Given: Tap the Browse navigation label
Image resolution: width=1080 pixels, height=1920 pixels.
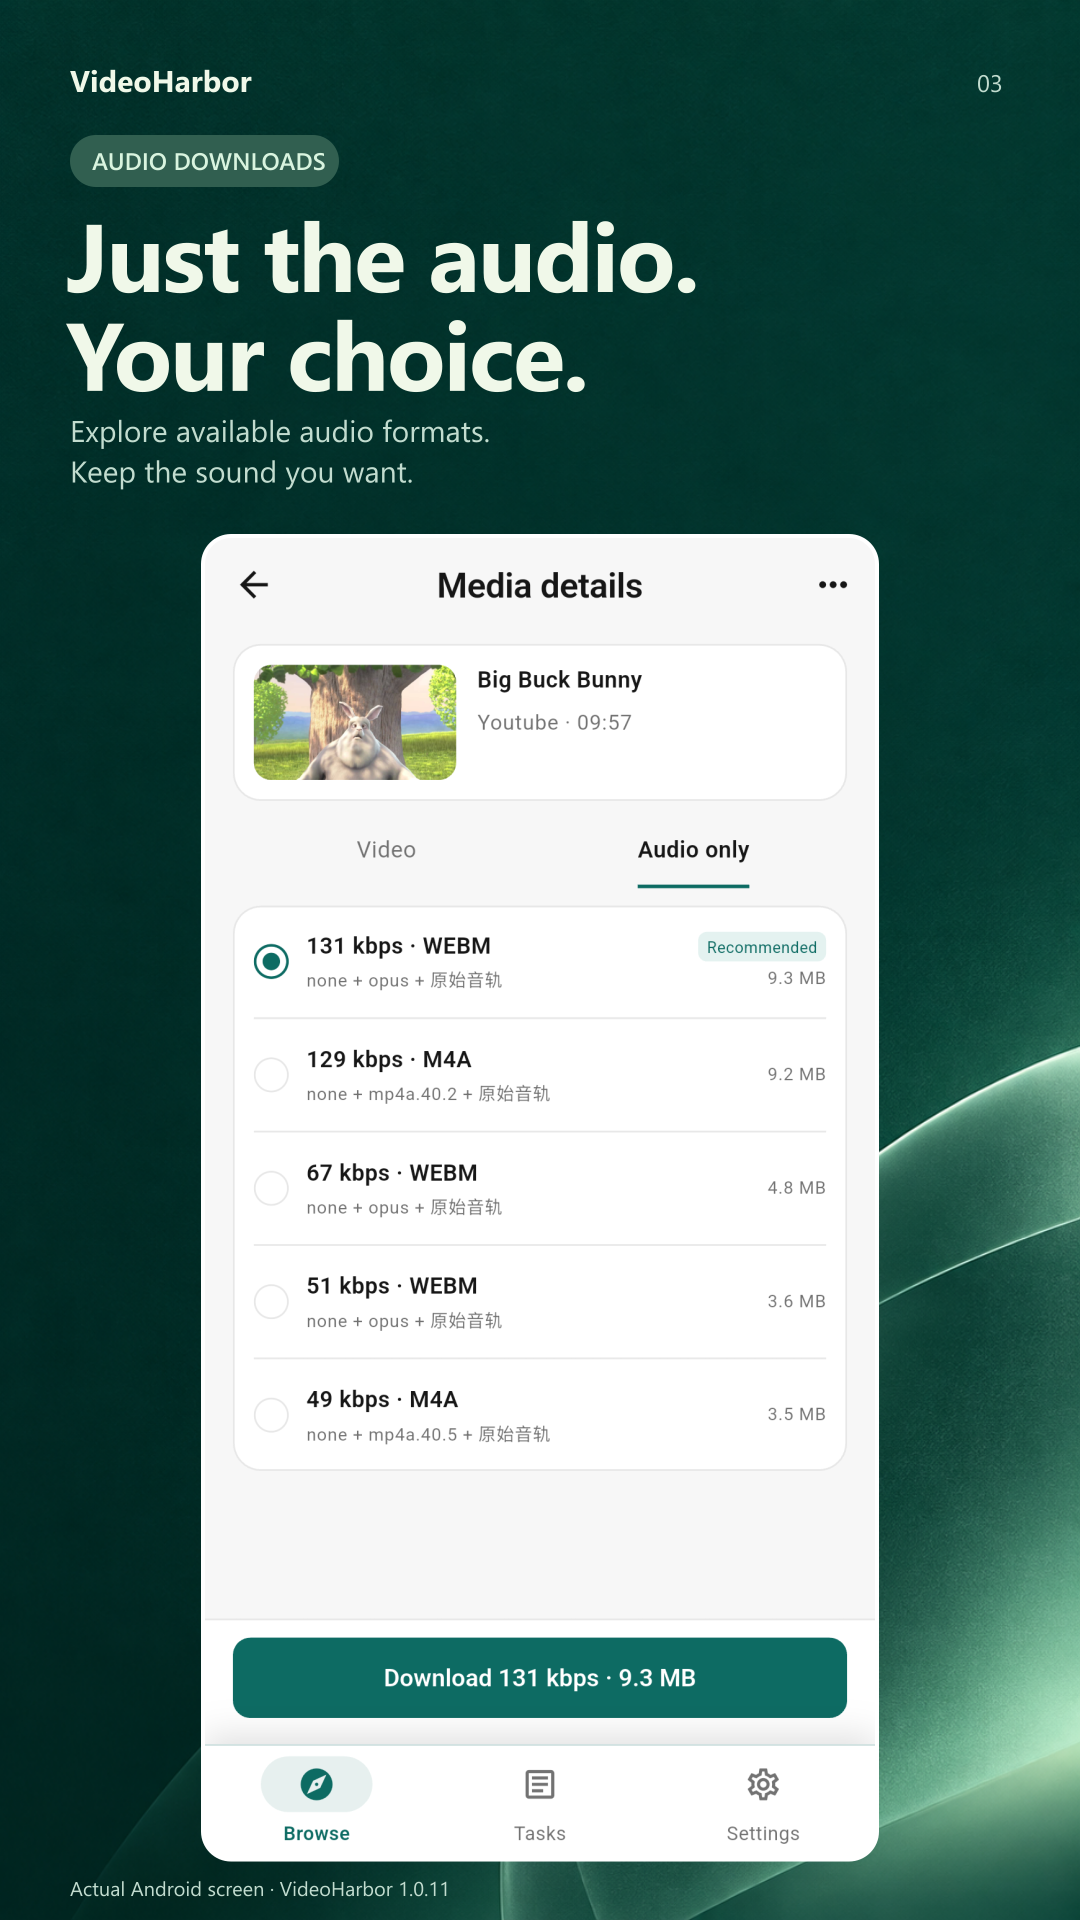Looking at the screenshot, I should [x=316, y=1833].
